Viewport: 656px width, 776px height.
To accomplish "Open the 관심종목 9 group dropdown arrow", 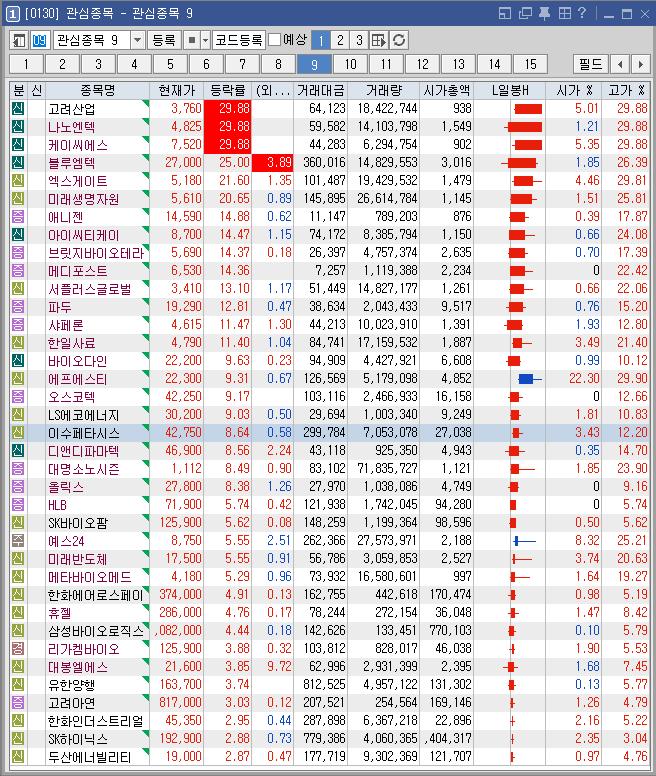I will [138, 40].
